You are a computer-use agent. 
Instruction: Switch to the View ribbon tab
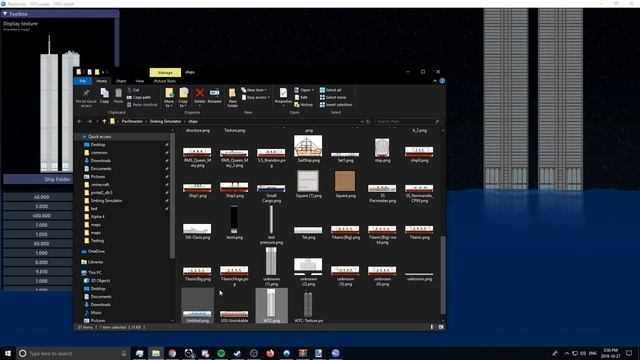140,81
